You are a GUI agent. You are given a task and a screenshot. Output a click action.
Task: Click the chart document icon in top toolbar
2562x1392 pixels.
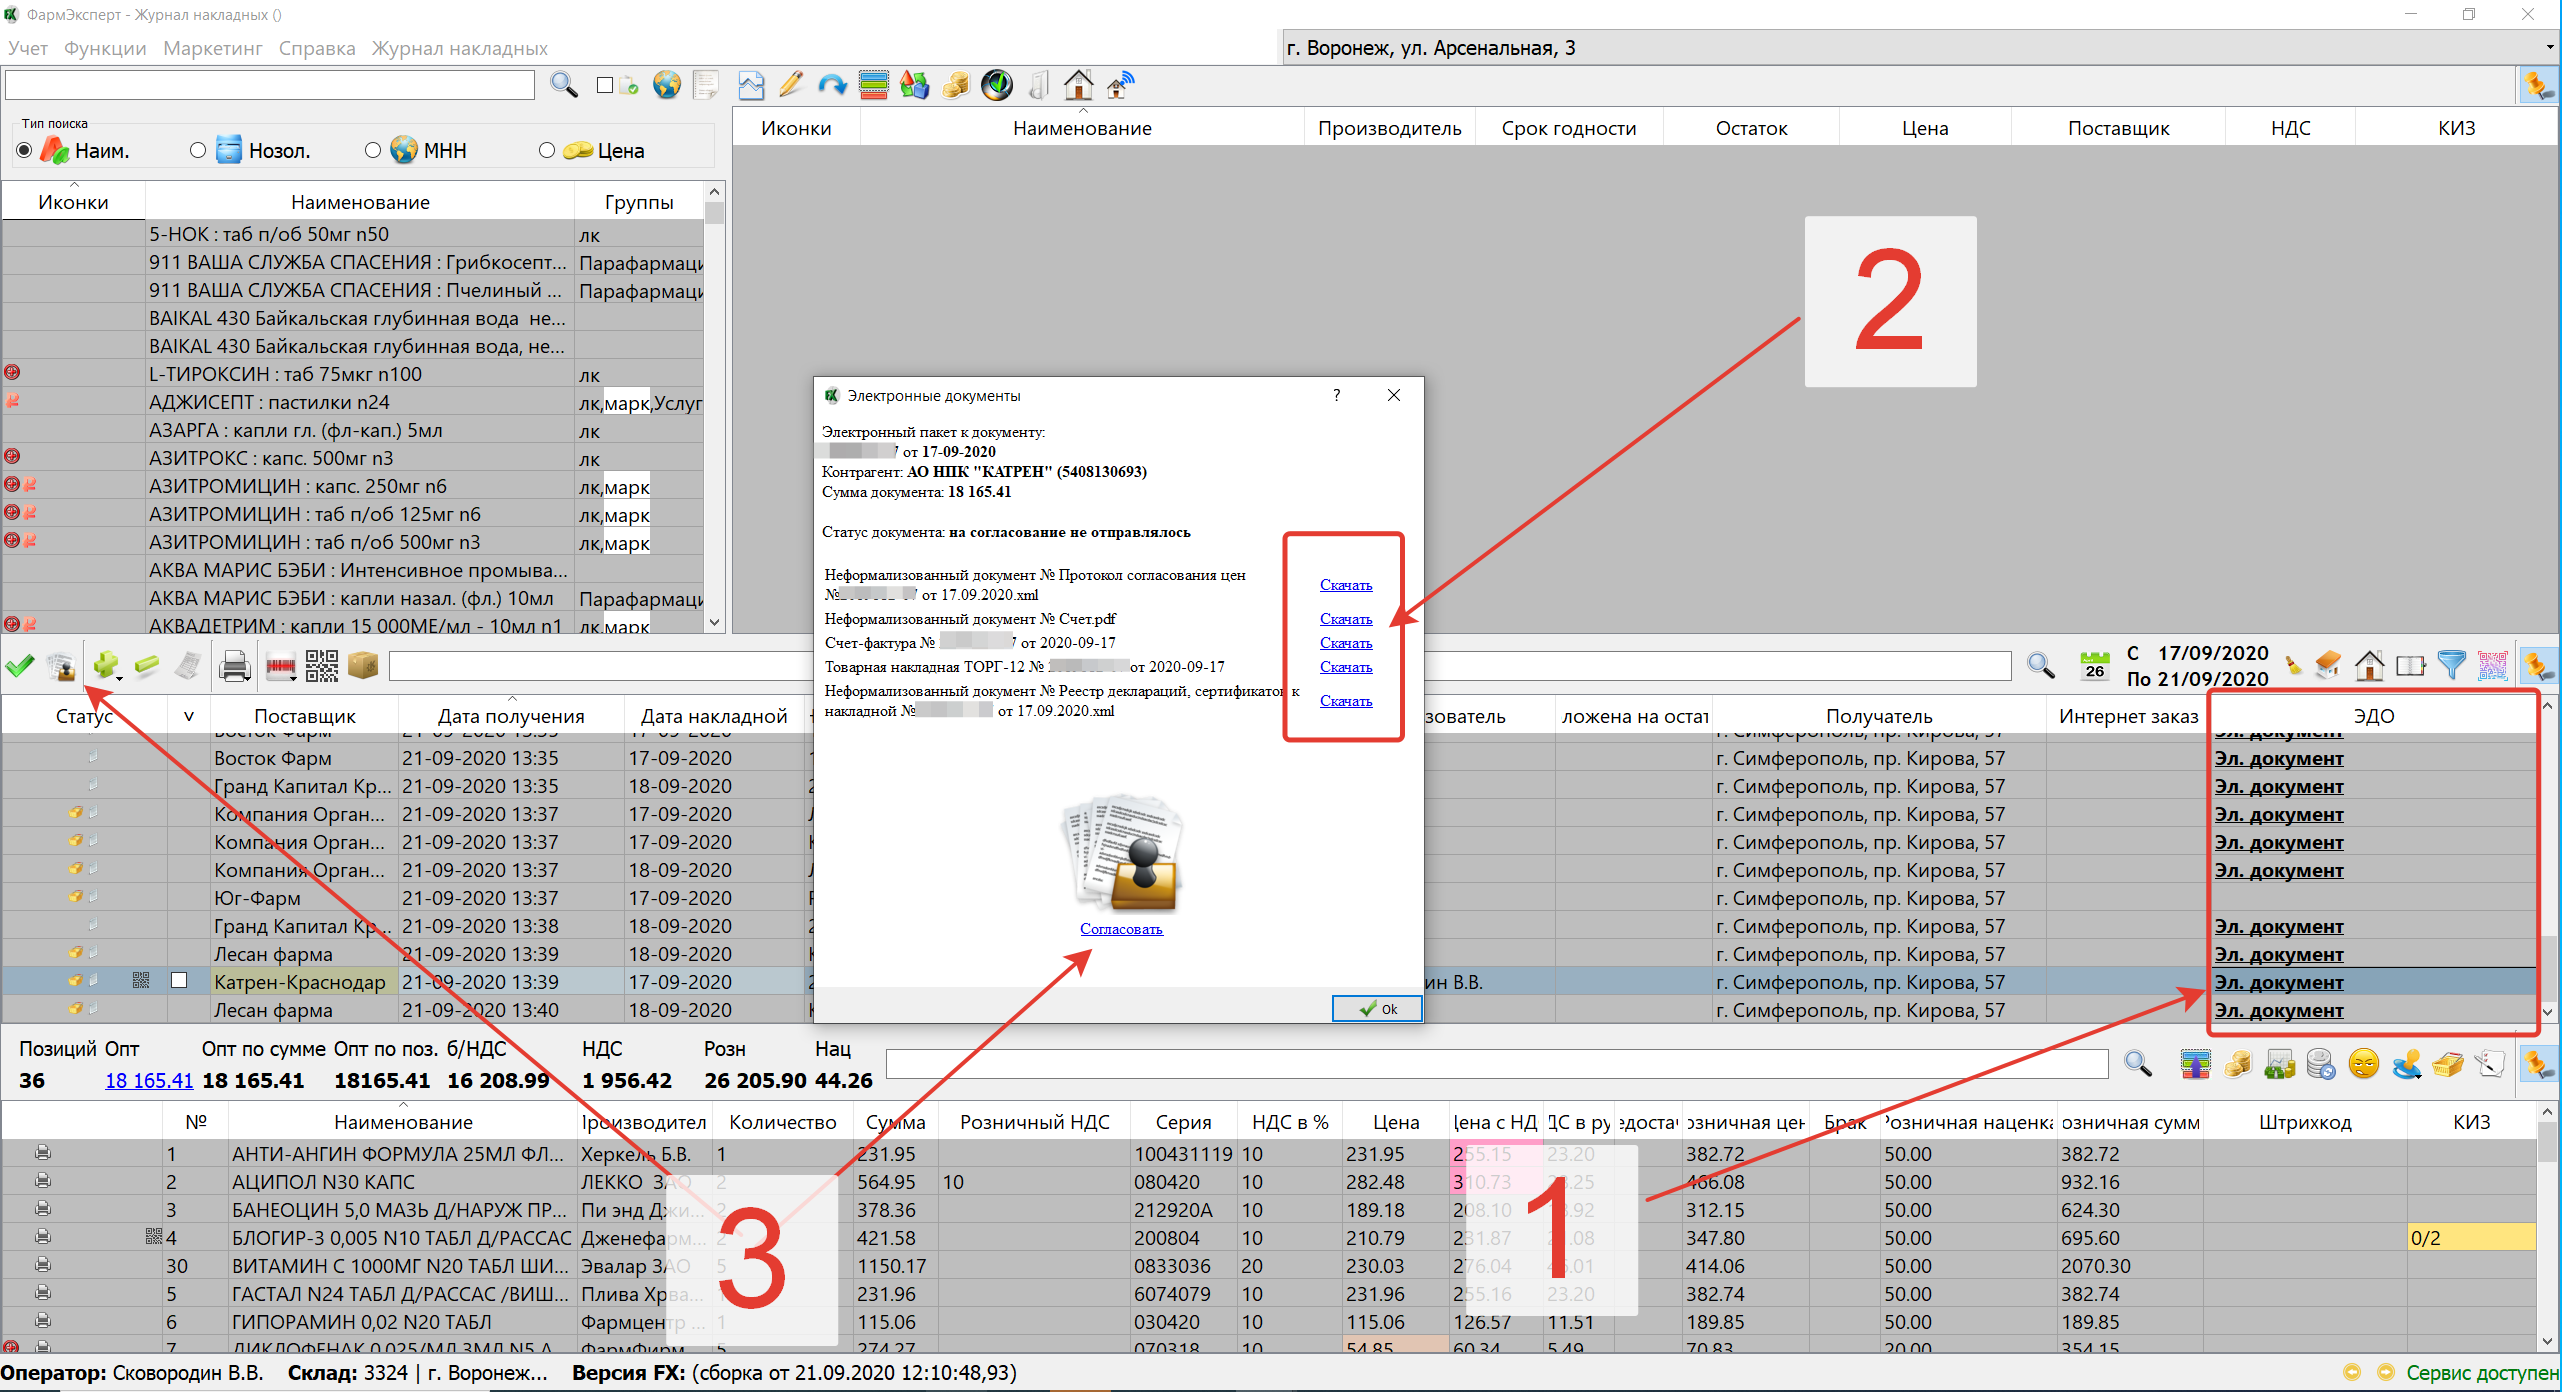click(x=751, y=86)
